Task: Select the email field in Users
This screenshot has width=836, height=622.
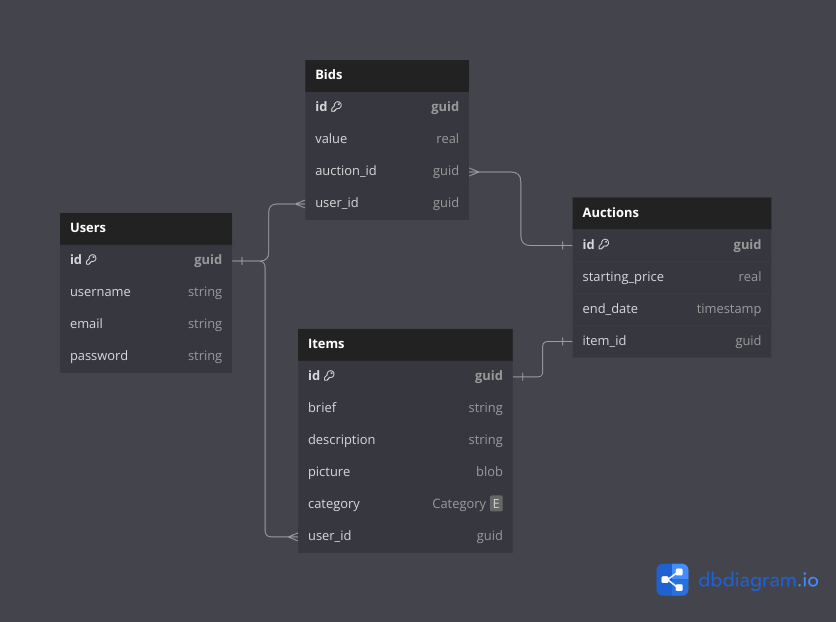Action: click(x=145, y=324)
